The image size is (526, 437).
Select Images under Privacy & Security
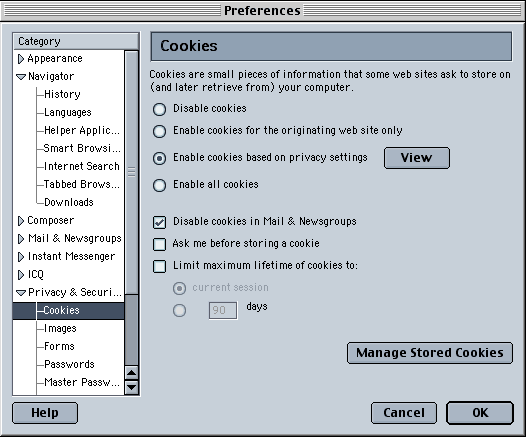click(x=60, y=328)
